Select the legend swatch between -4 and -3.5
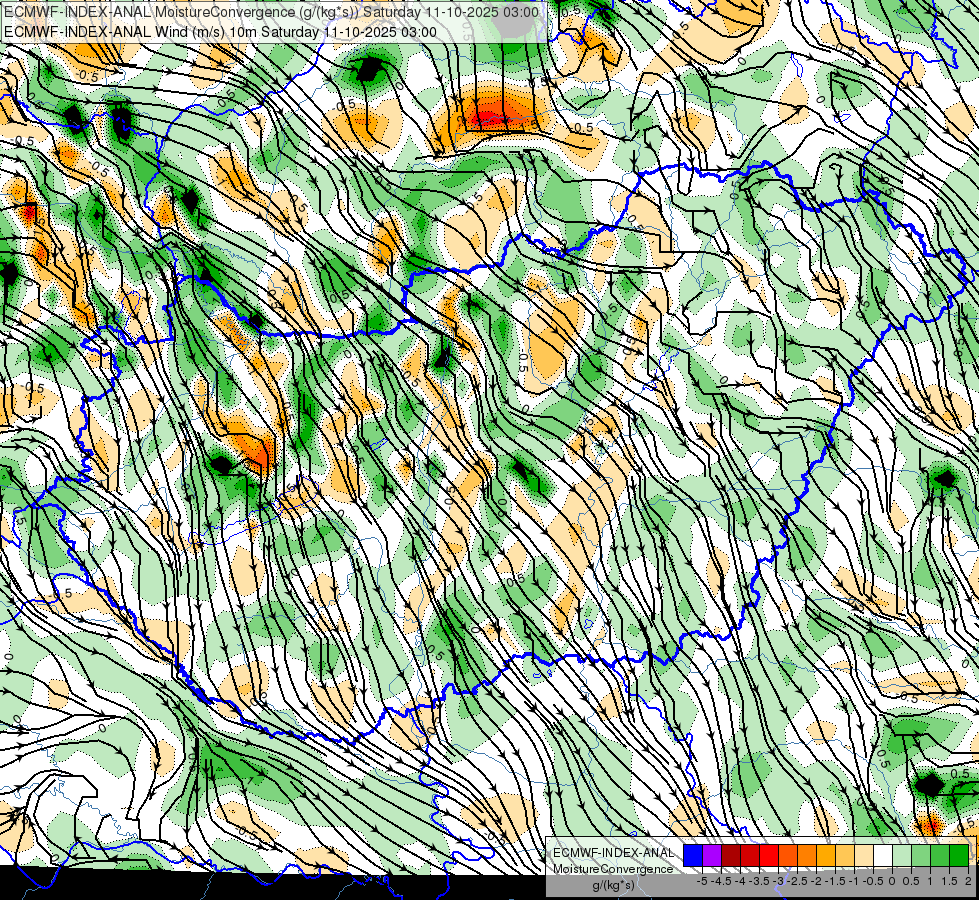 click(x=750, y=855)
